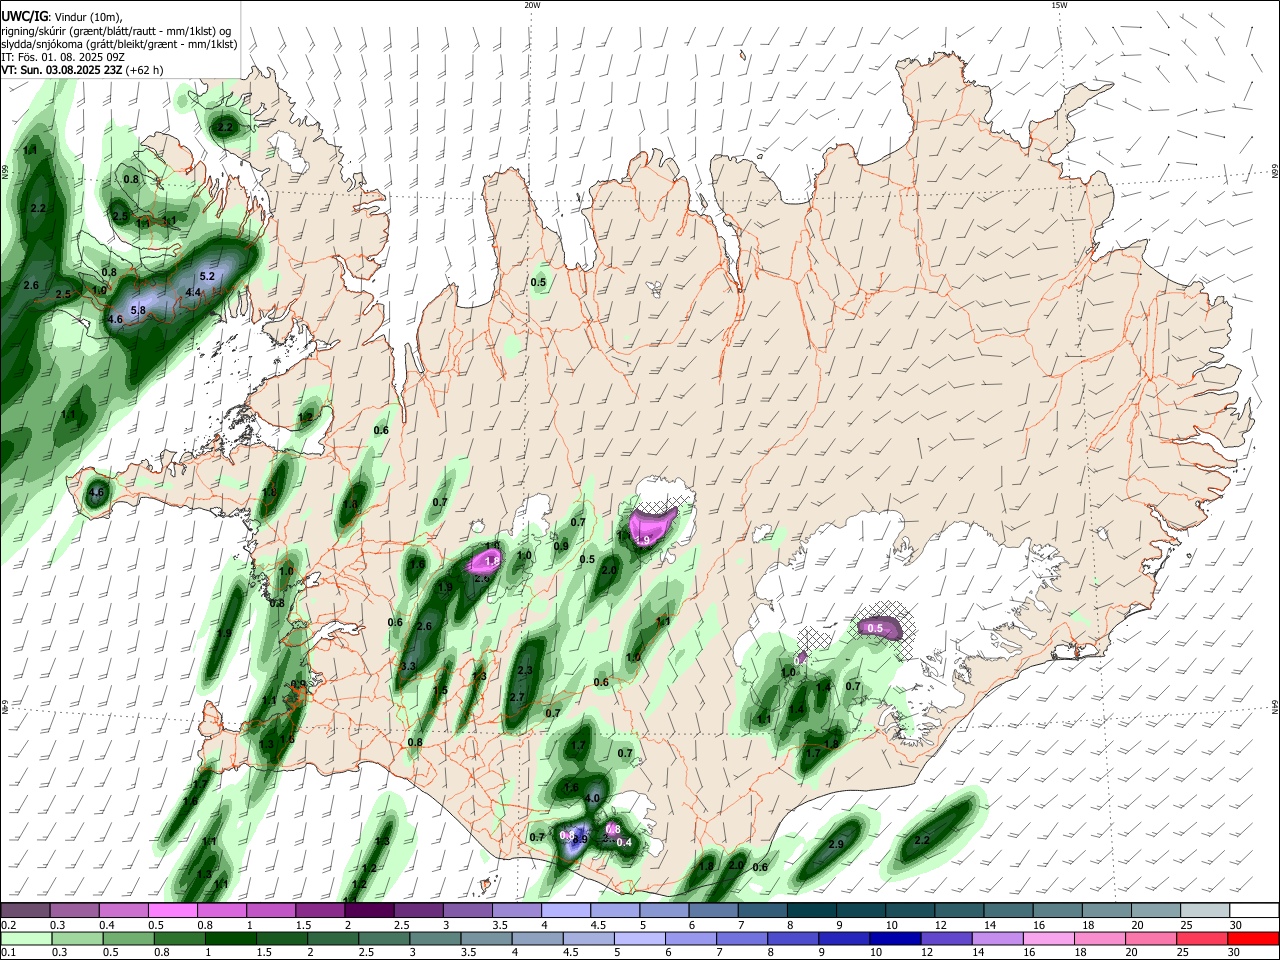
Task: Select the royal blue 9 swatch in lower legend
Action: point(844,938)
